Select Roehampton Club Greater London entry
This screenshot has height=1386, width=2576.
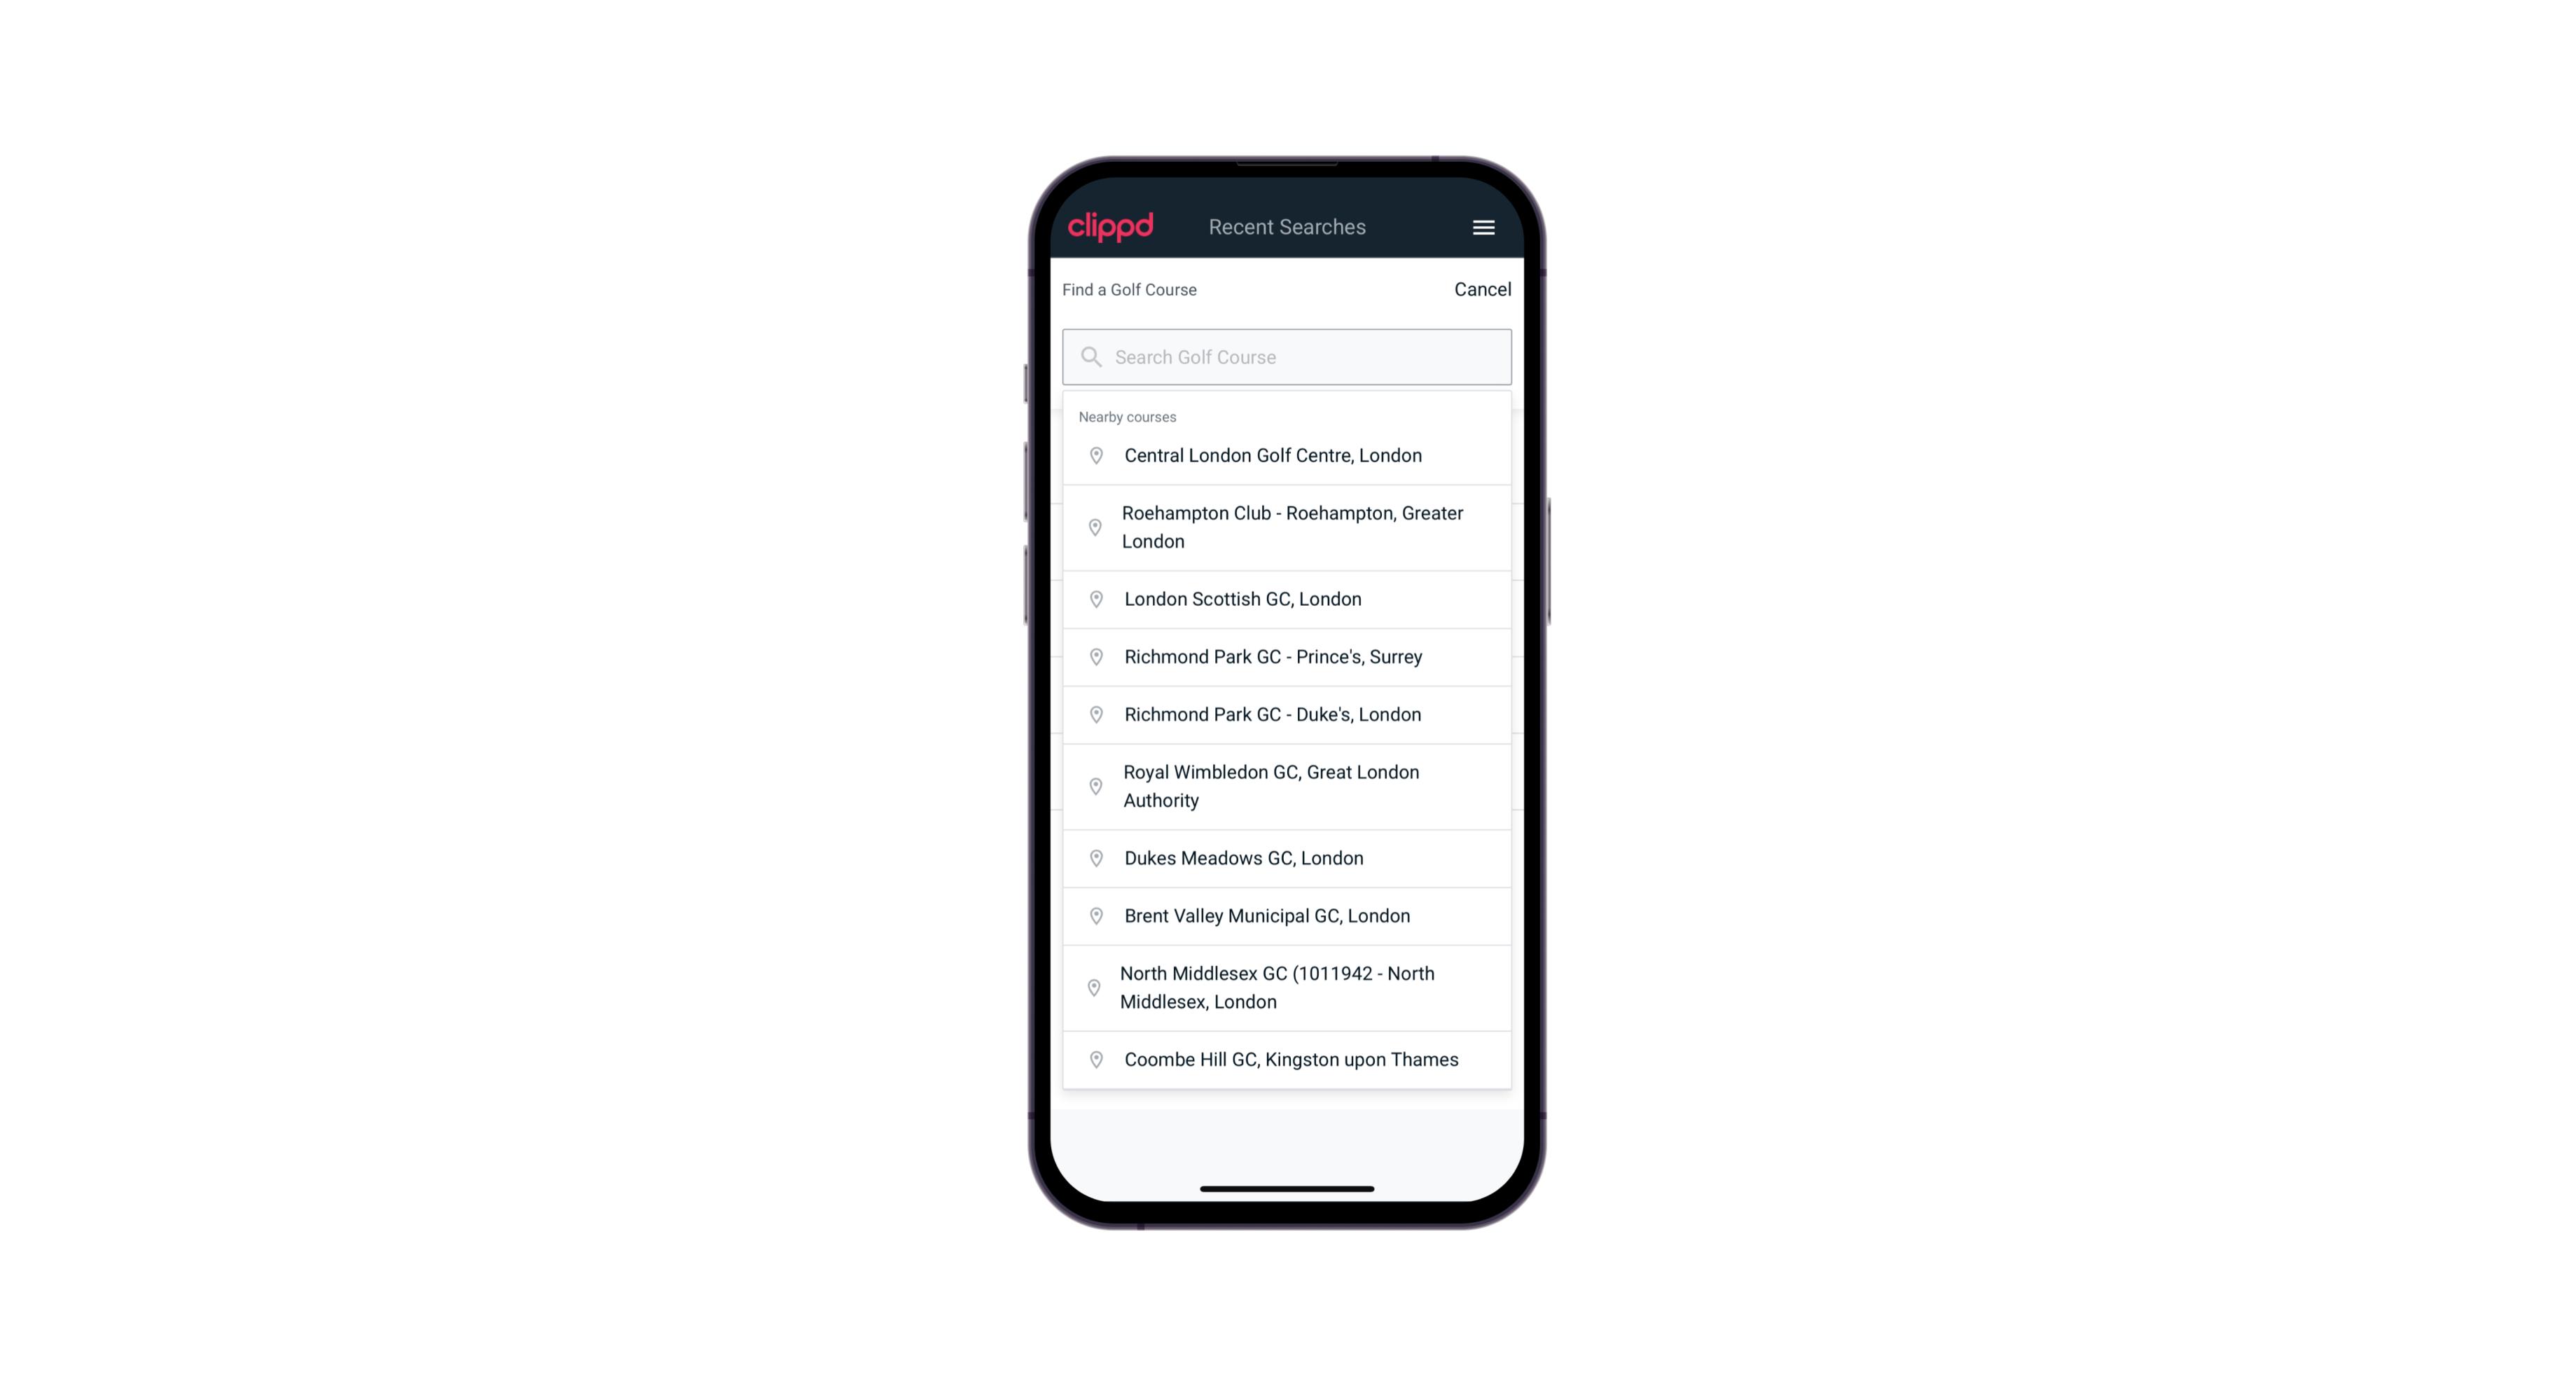[x=1287, y=527]
